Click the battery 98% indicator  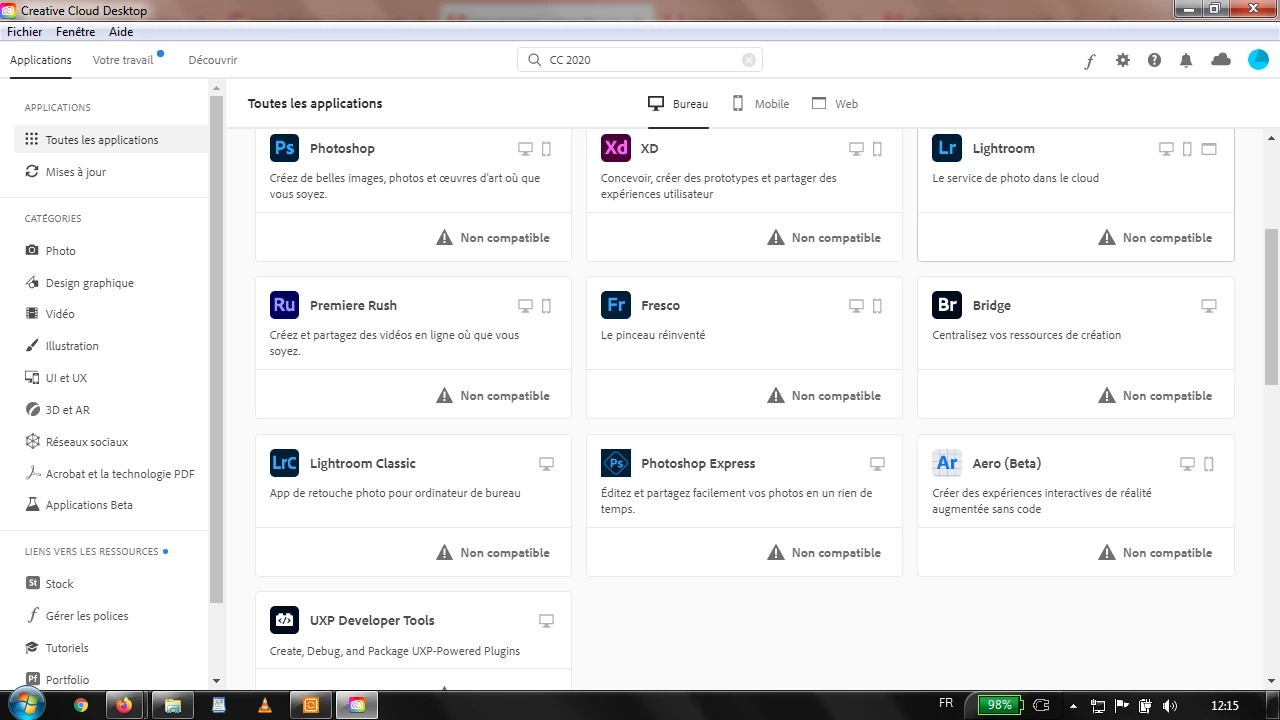(x=1000, y=704)
